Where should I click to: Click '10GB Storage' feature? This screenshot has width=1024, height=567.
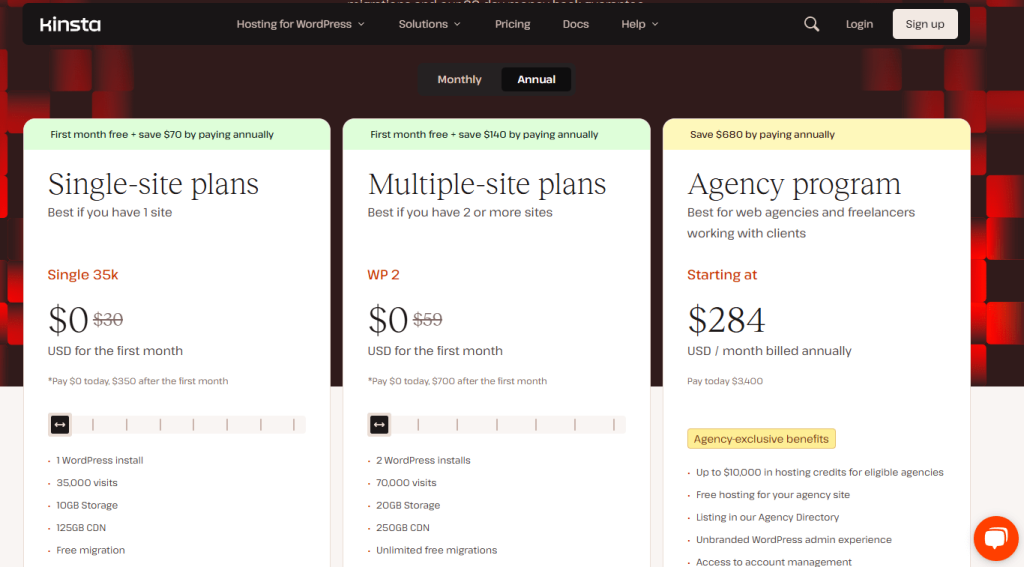click(87, 505)
